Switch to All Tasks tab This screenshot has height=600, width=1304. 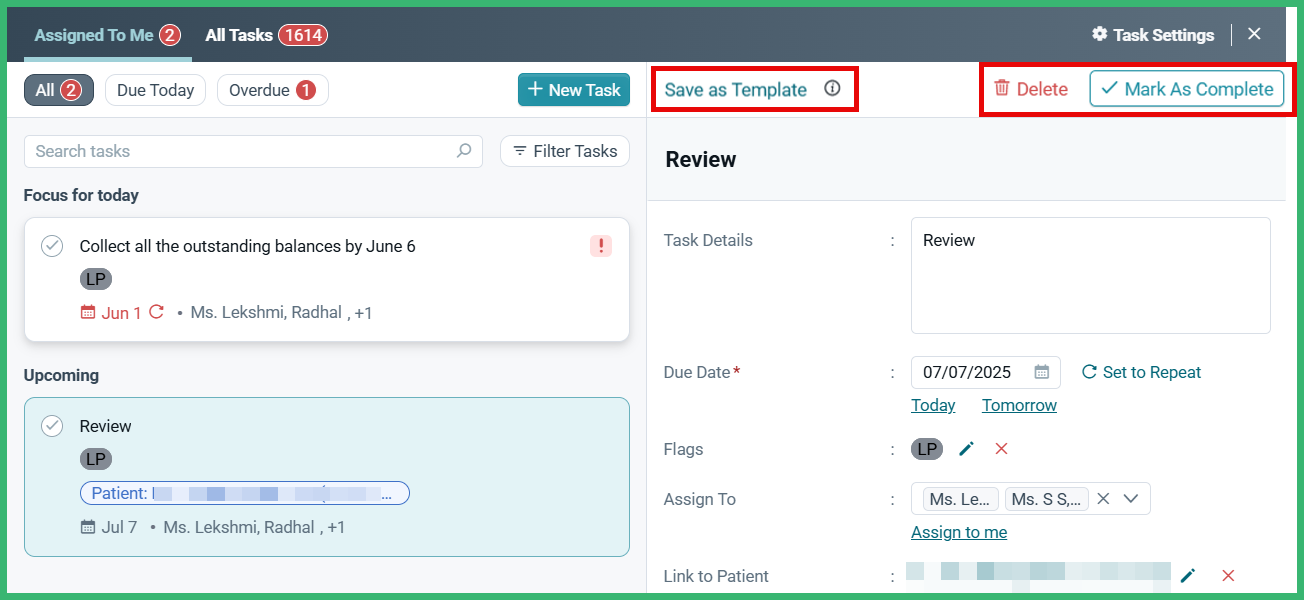coord(266,35)
